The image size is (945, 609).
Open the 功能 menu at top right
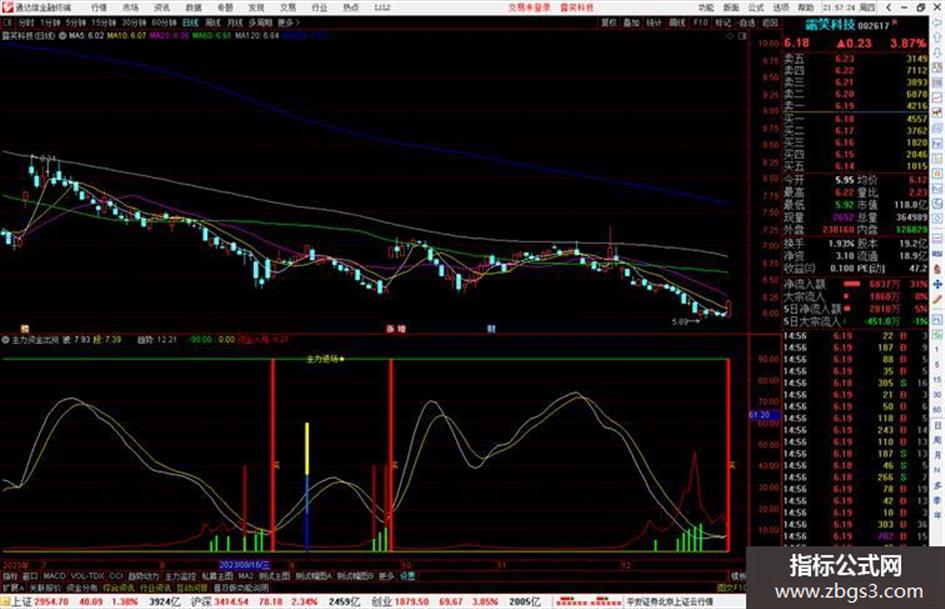coord(706,7)
